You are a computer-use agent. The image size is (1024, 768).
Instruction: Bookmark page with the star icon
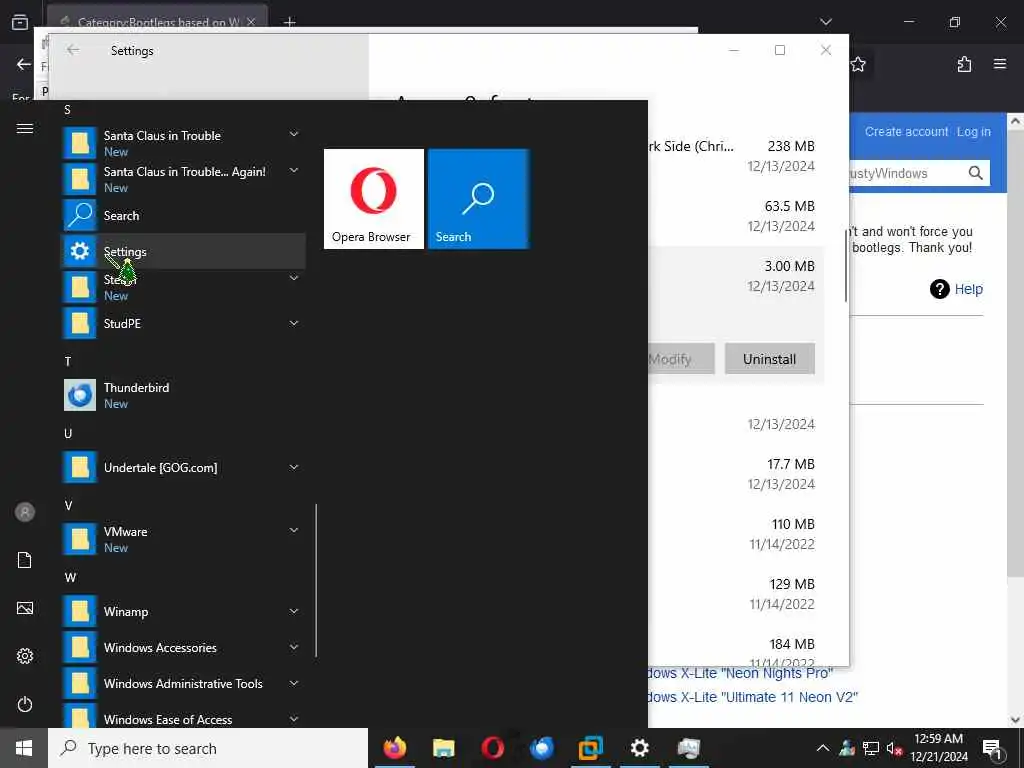[858, 64]
